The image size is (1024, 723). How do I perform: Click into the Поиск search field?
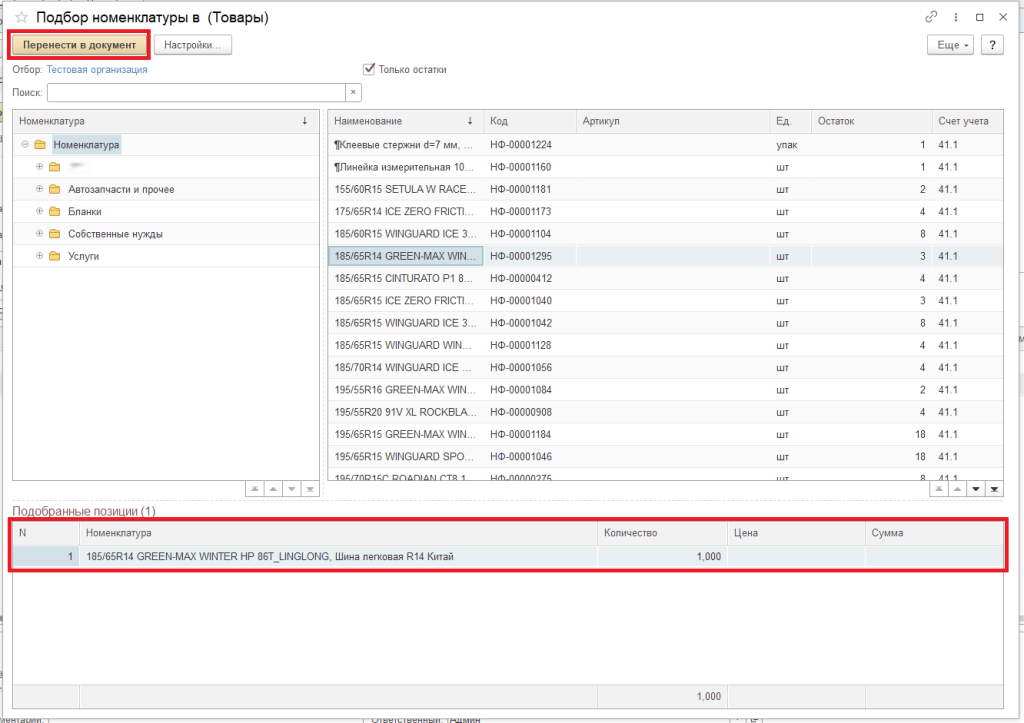coord(196,92)
